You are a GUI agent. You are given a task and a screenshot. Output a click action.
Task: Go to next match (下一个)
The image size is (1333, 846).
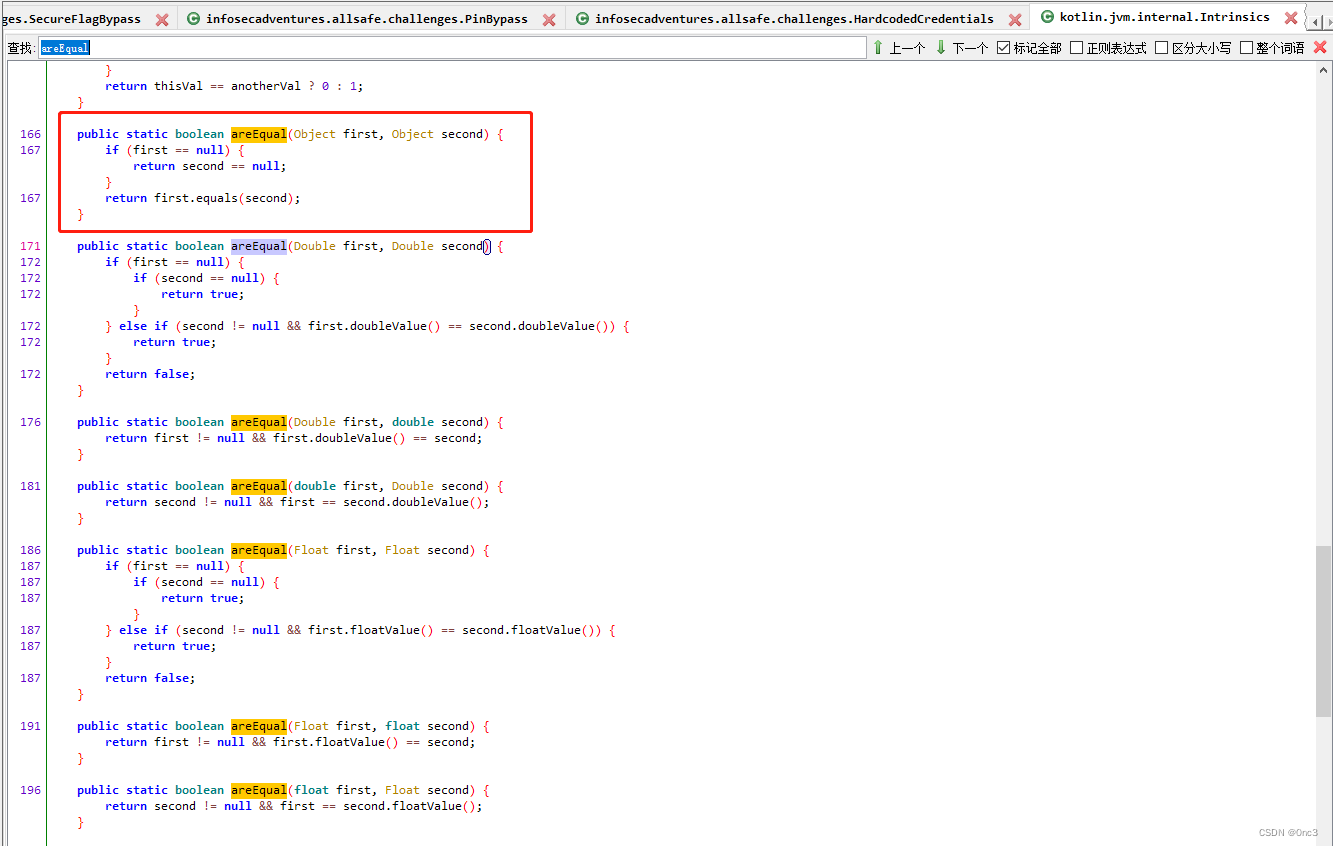click(x=962, y=48)
